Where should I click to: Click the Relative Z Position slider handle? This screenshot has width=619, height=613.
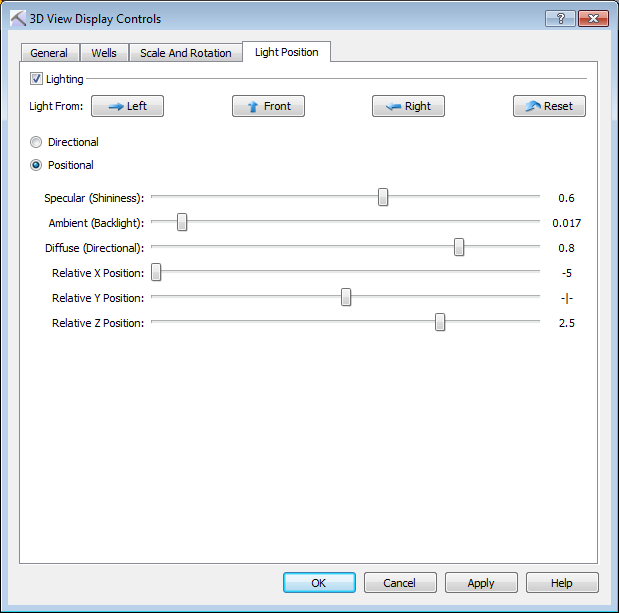click(x=440, y=322)
